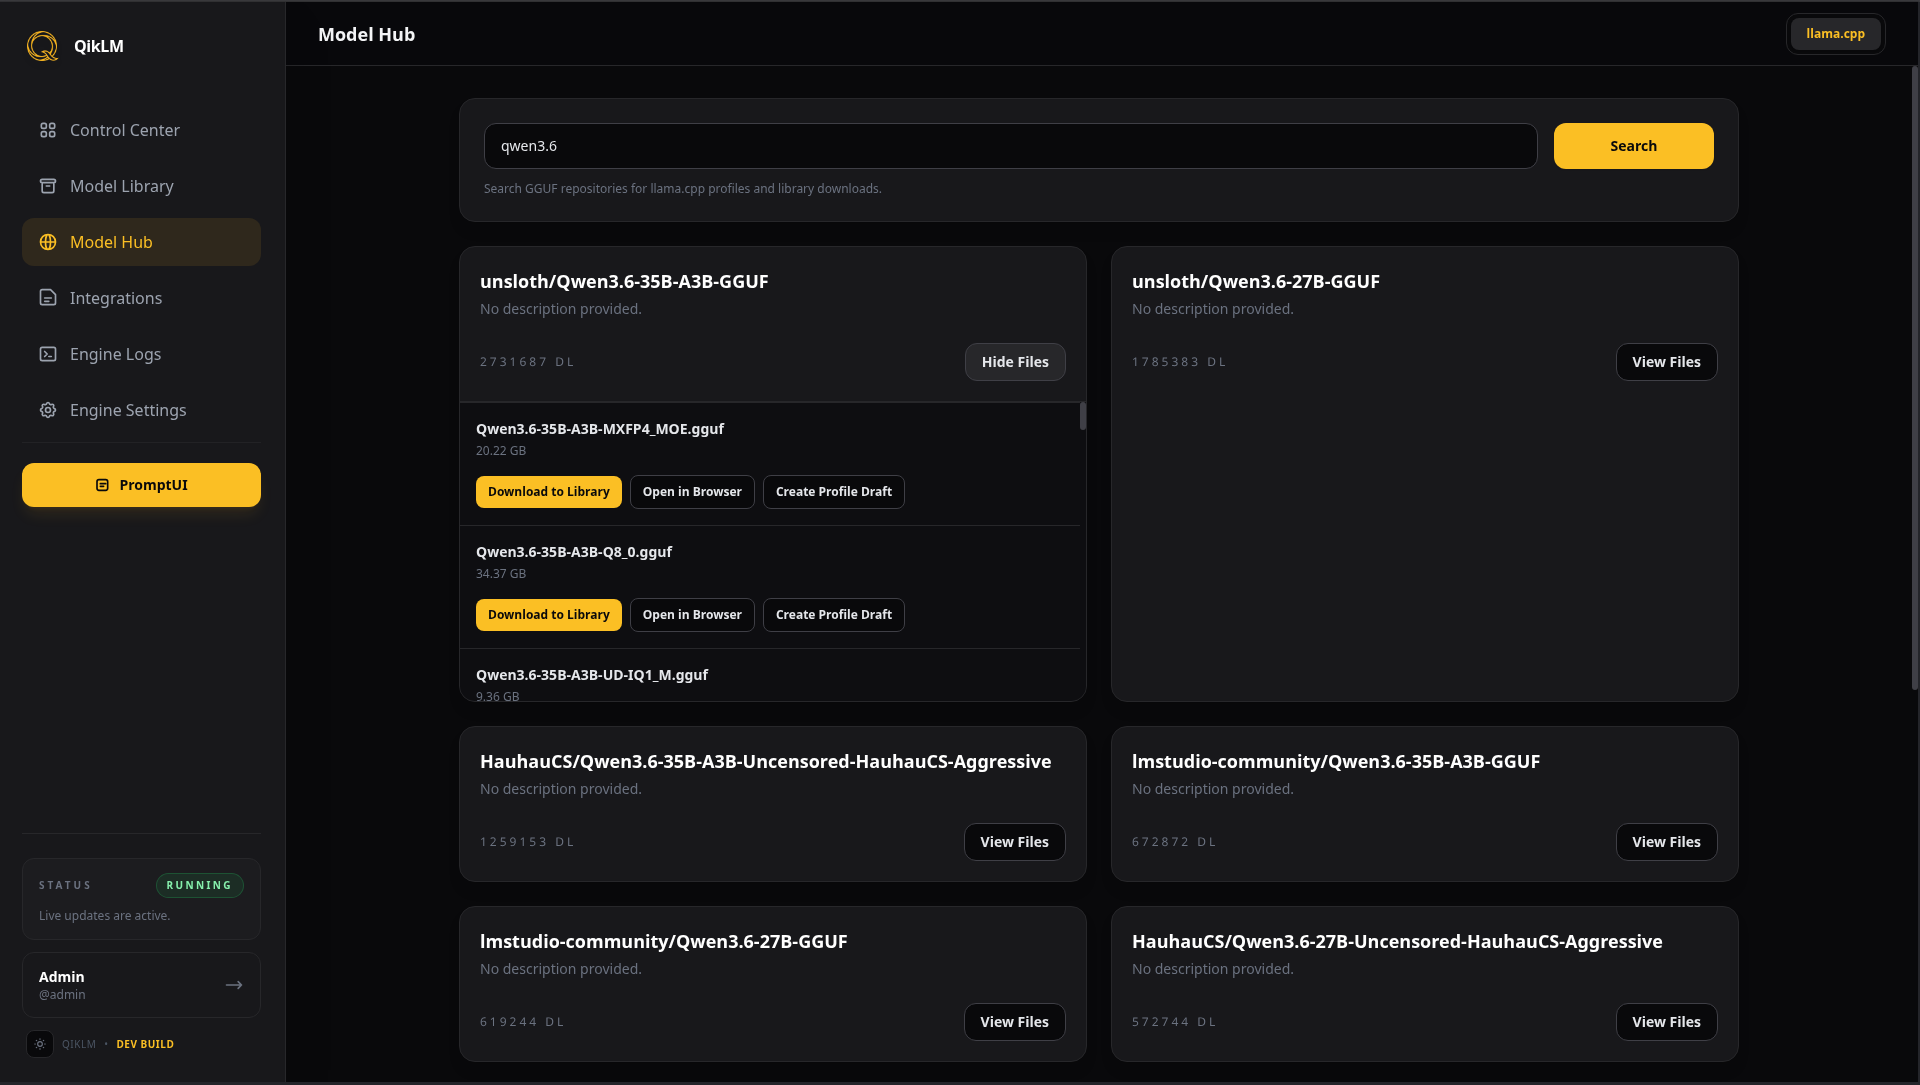This screenshot has height=1085, width=1920.
Task: Click title unsloth/Qwen3.6-35B-A3B-GGUF
Action: pos(624,282)
